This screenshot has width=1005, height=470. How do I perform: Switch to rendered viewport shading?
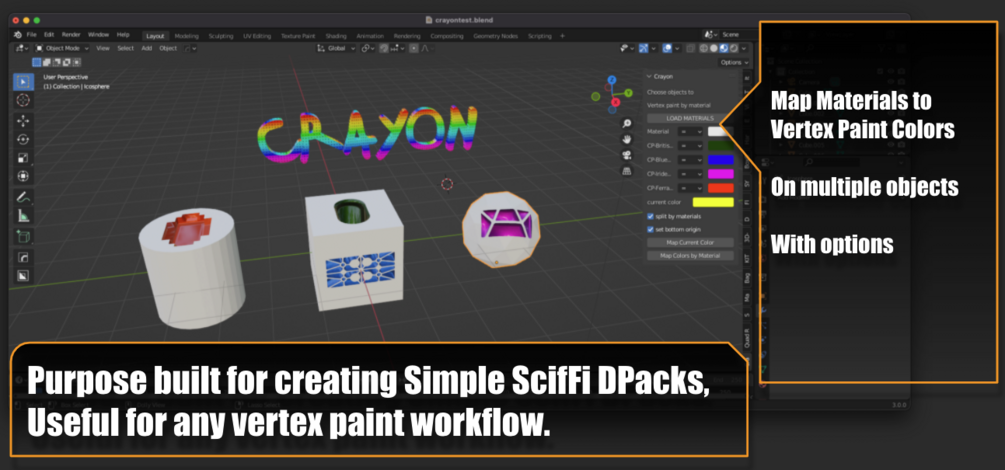[733, 48]
